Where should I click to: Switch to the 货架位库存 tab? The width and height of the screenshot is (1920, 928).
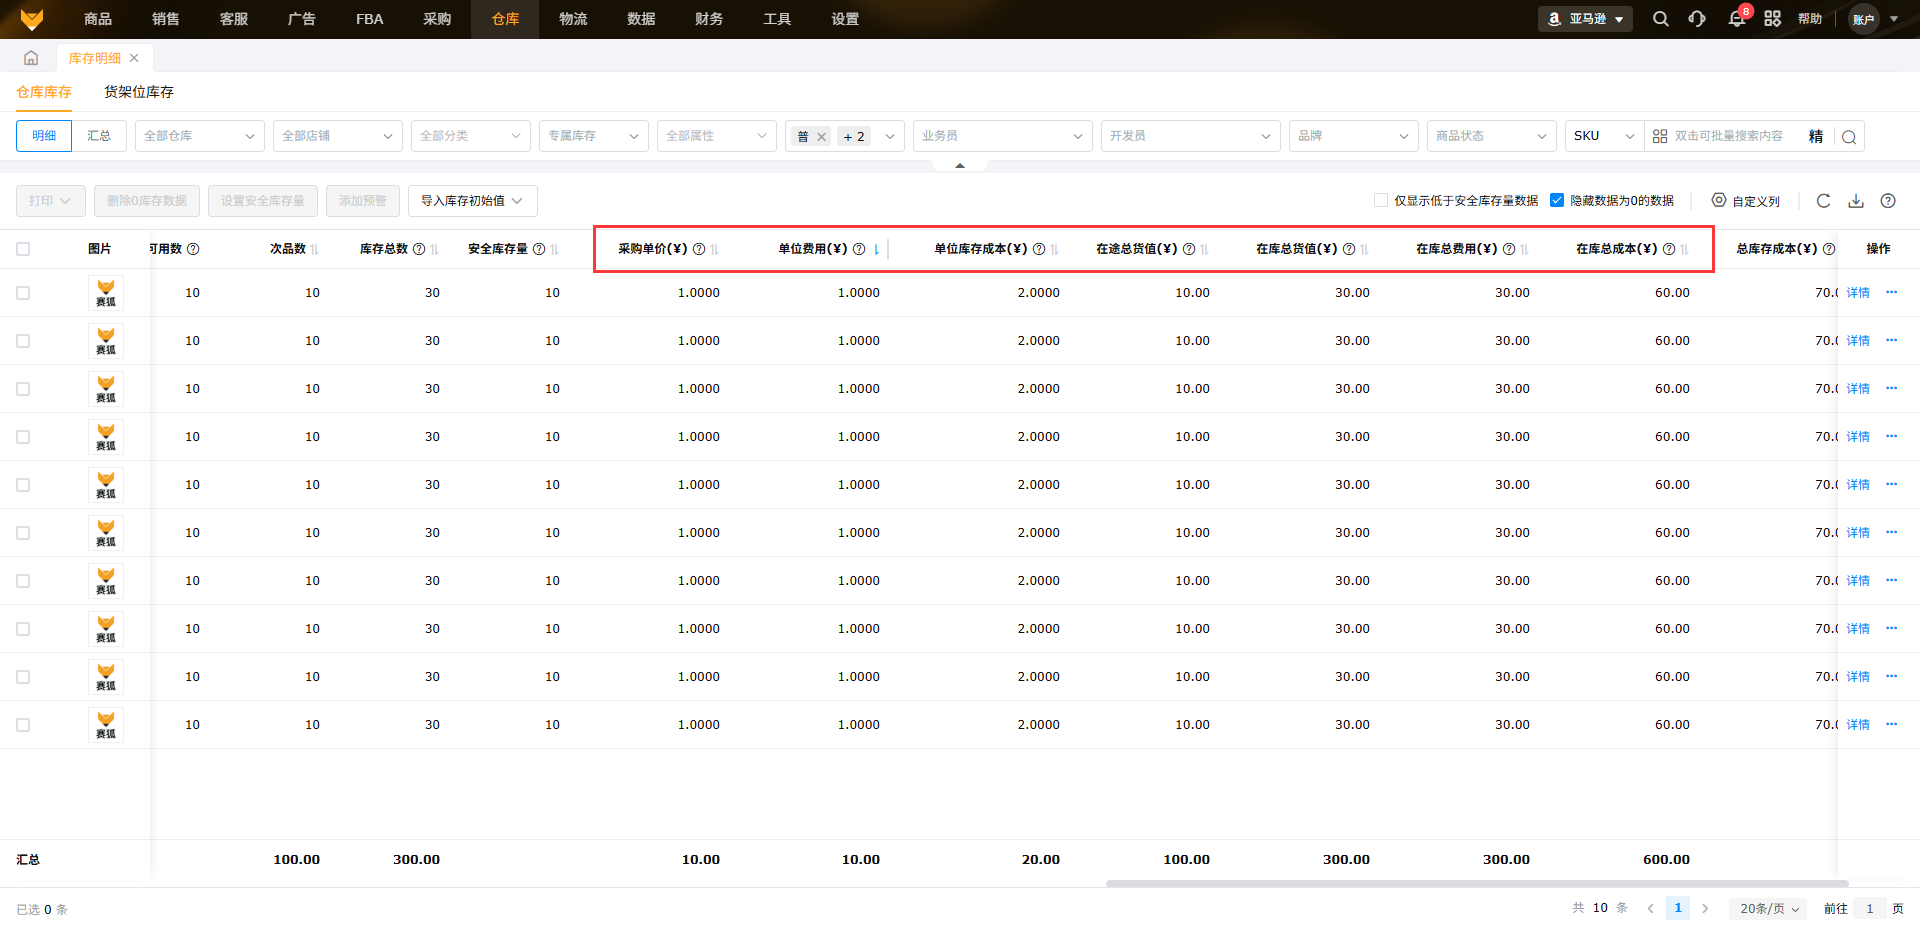139,92
